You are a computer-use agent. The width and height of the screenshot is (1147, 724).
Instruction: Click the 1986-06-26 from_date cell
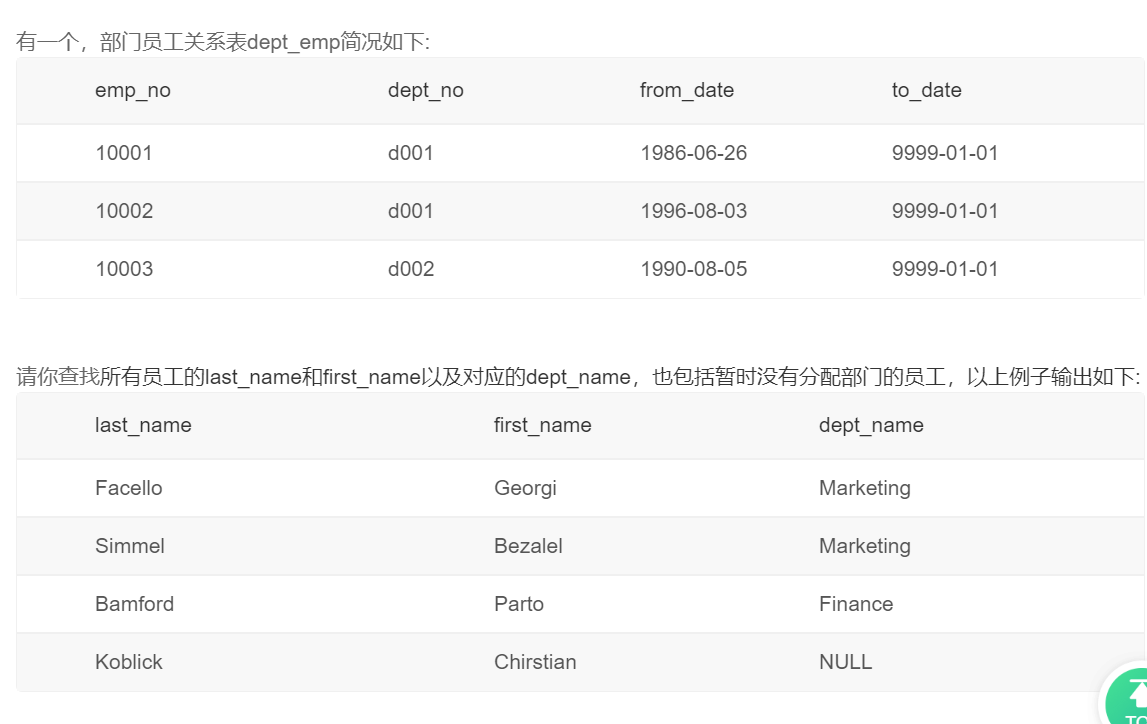pos(694,153)
